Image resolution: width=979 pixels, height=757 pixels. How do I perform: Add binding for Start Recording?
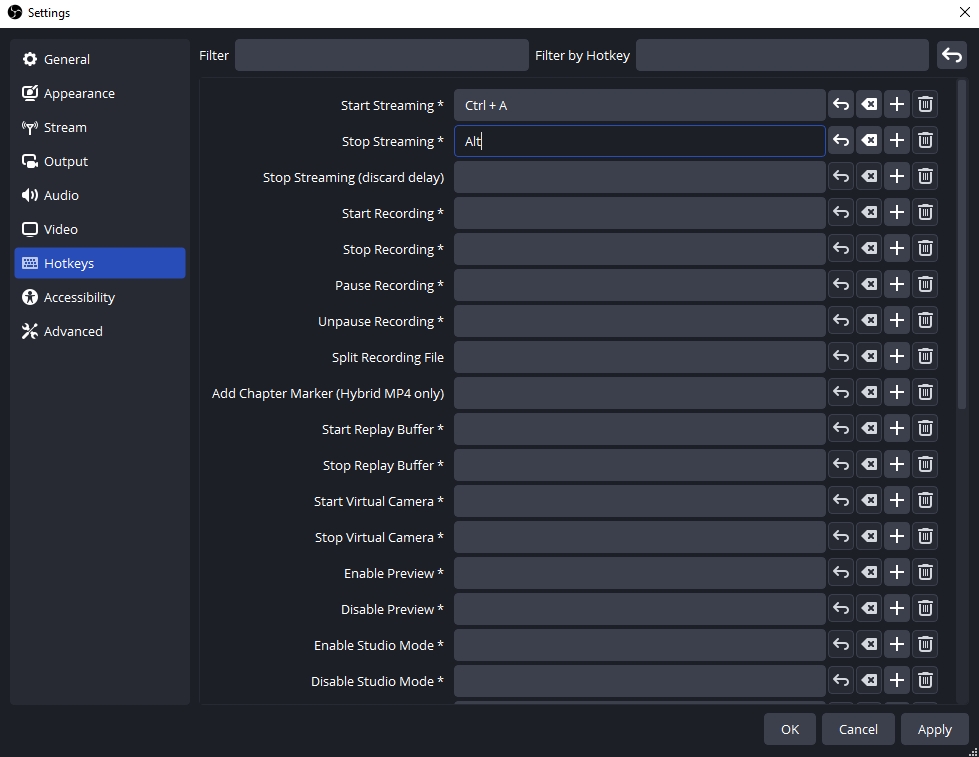897,212
